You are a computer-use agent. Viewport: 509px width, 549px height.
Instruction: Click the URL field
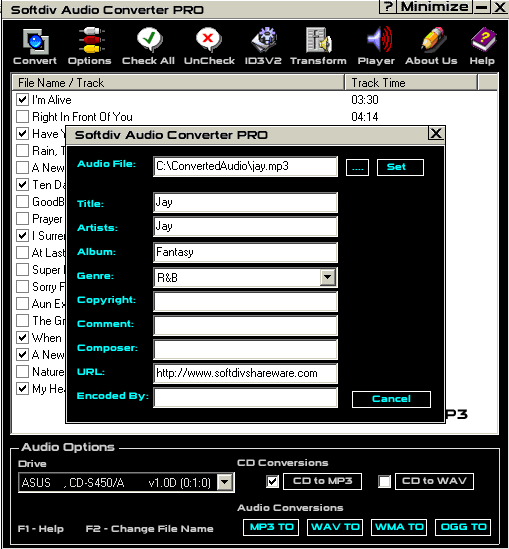click(245, 373)
